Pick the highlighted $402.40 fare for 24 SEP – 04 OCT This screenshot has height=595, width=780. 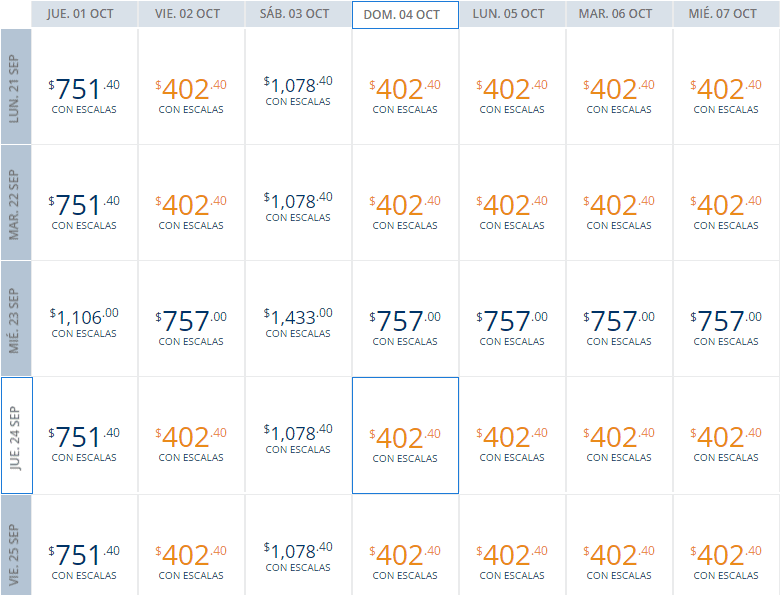click(405, 435)
